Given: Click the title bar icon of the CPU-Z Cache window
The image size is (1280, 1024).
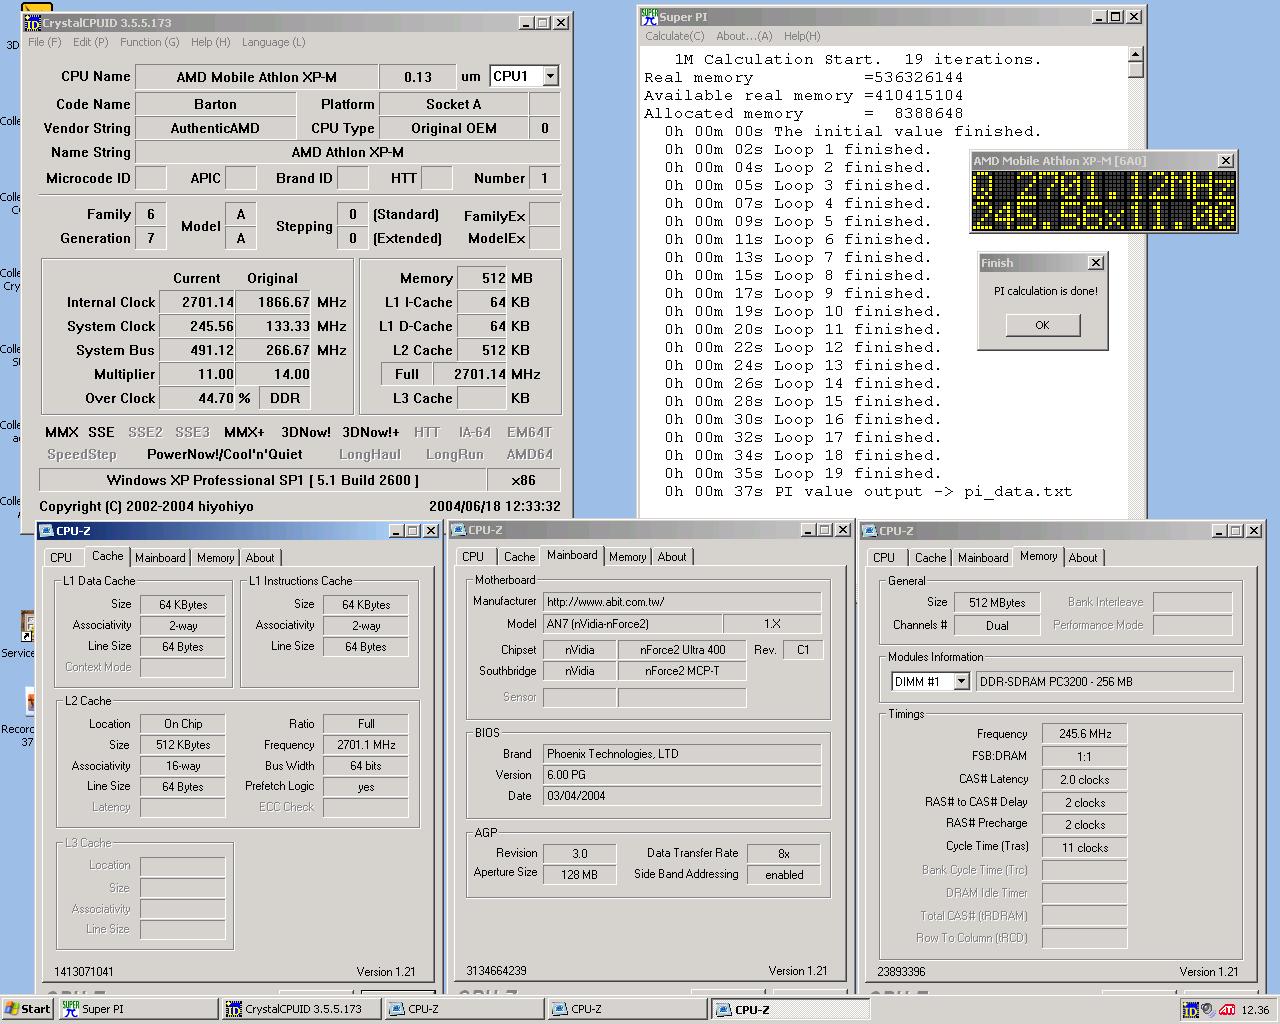Looking at the screenshot, I should point(46,531).
